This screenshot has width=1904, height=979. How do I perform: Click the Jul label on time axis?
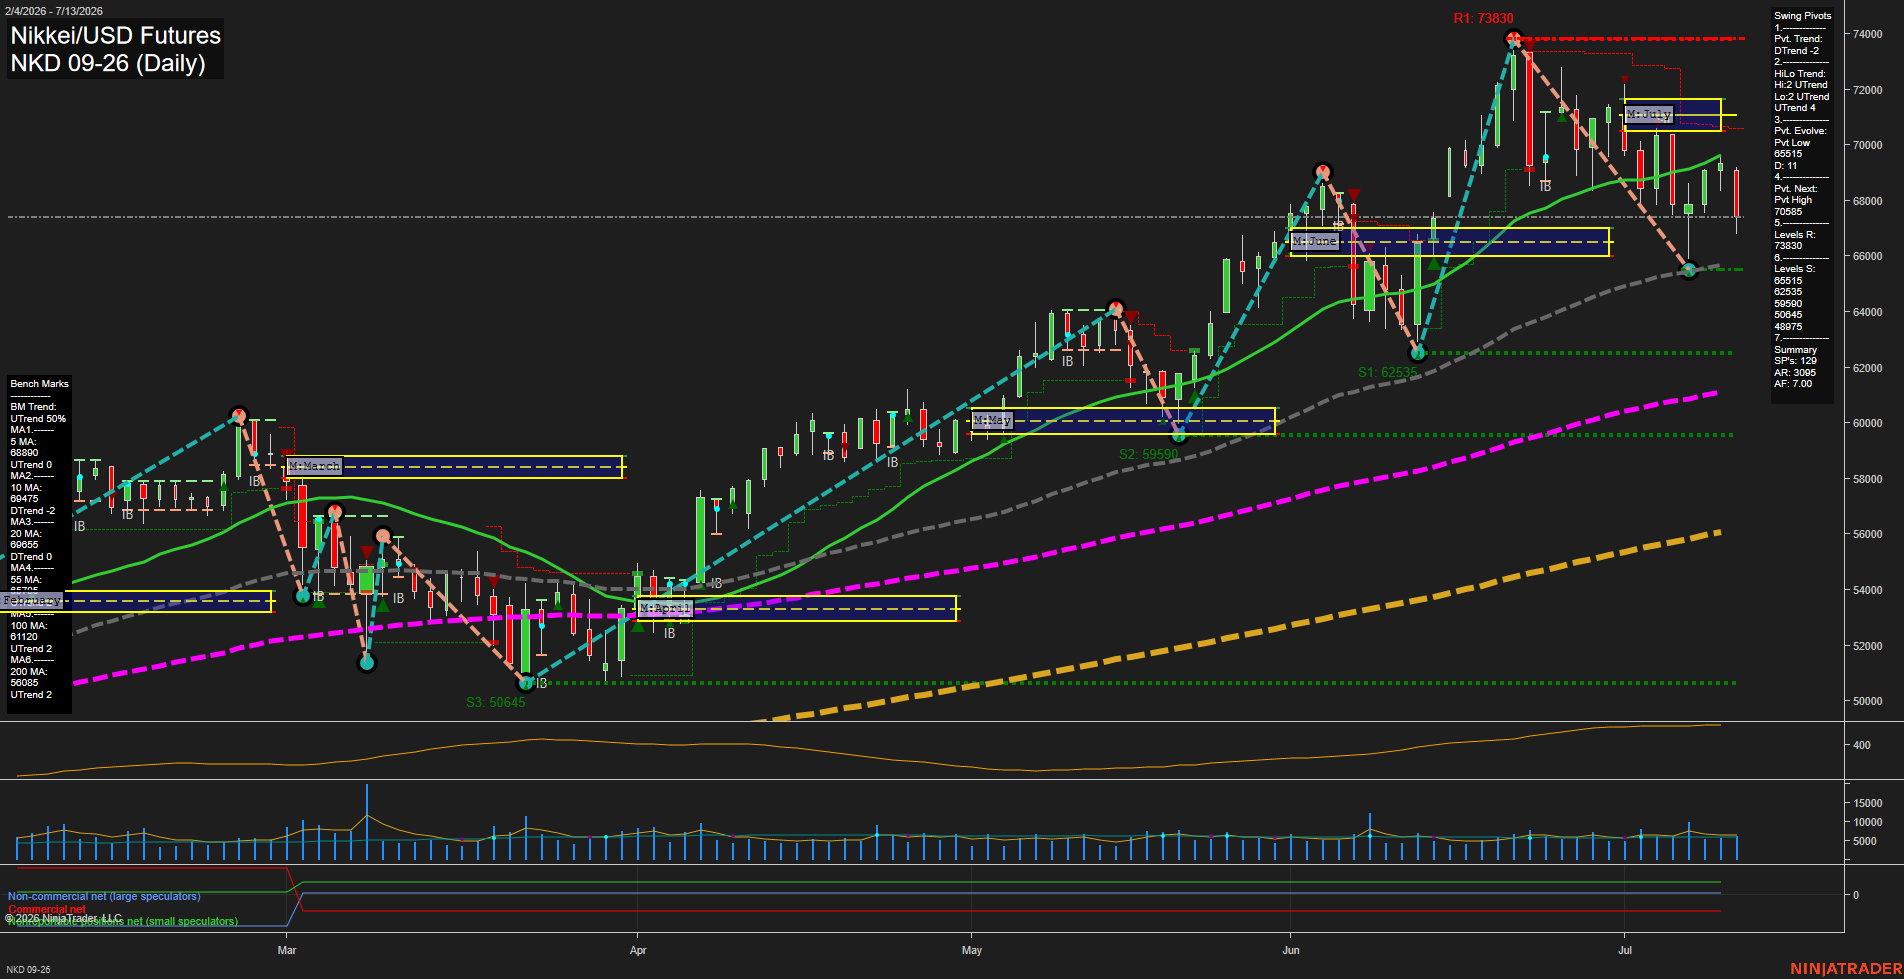[1625, 950]
